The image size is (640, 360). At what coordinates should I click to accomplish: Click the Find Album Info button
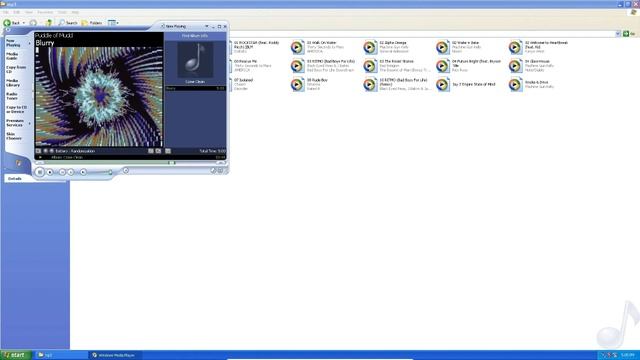195,36
